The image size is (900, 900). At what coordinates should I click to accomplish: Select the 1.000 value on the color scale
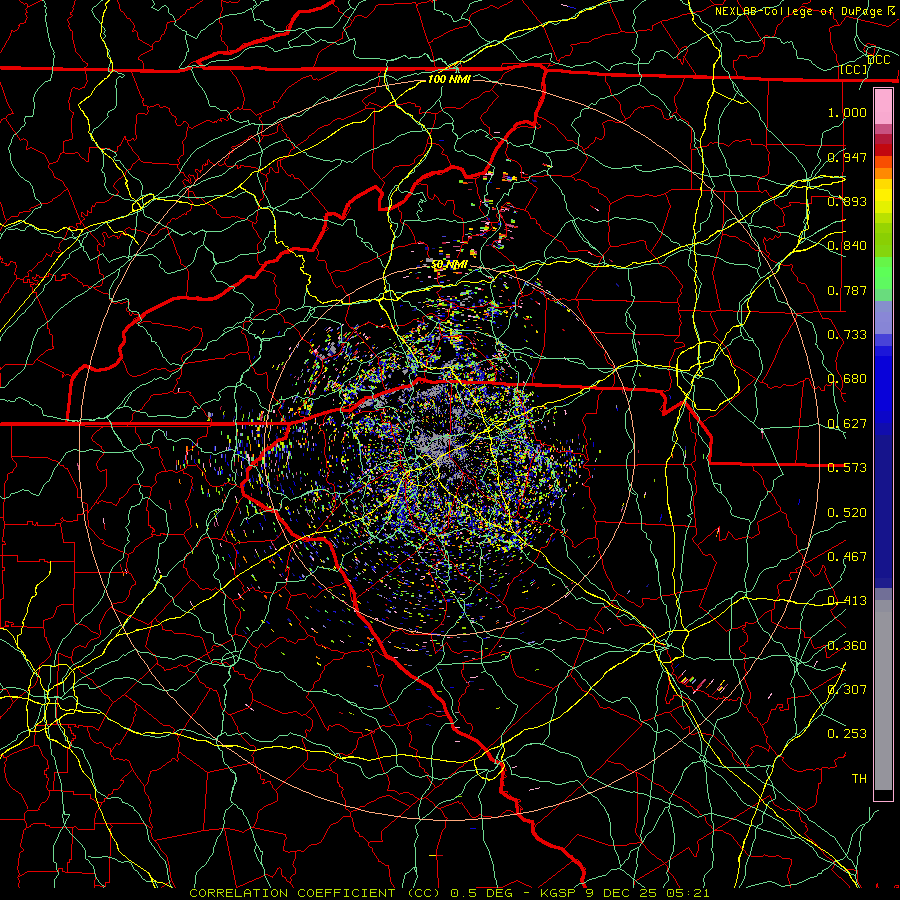click(847, 112)
